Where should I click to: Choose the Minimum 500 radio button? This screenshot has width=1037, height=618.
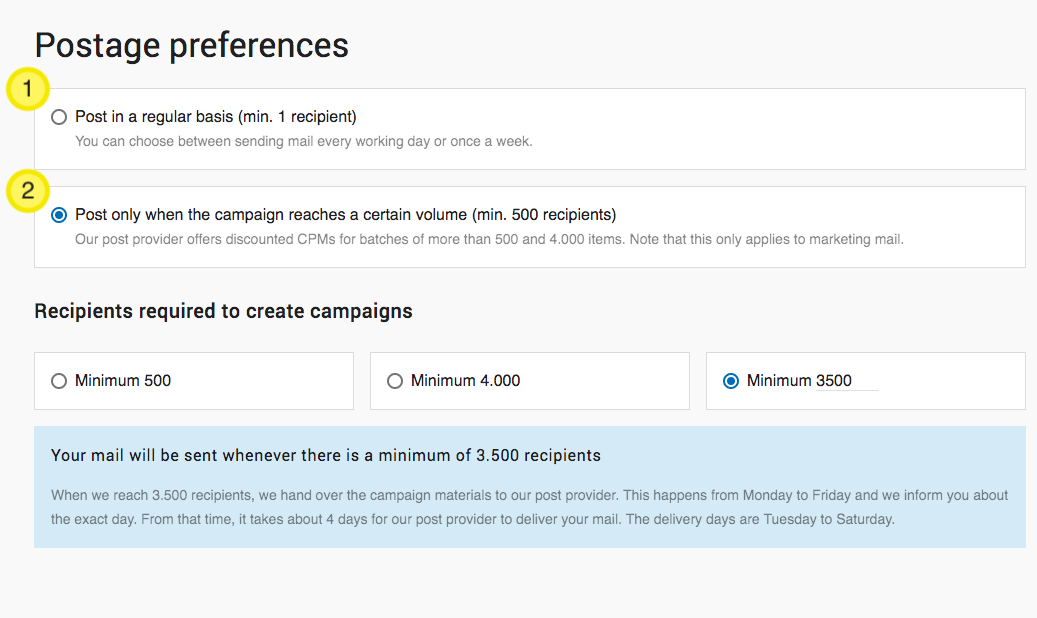pos(59,381)
